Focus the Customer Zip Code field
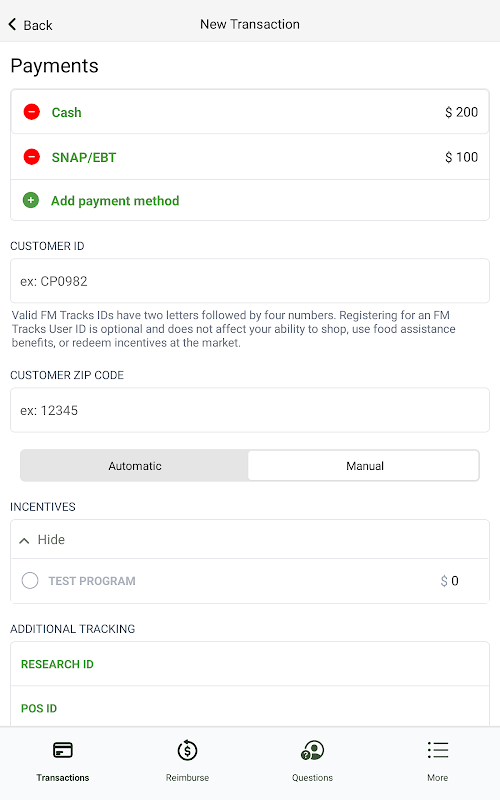 coord(250,410)
